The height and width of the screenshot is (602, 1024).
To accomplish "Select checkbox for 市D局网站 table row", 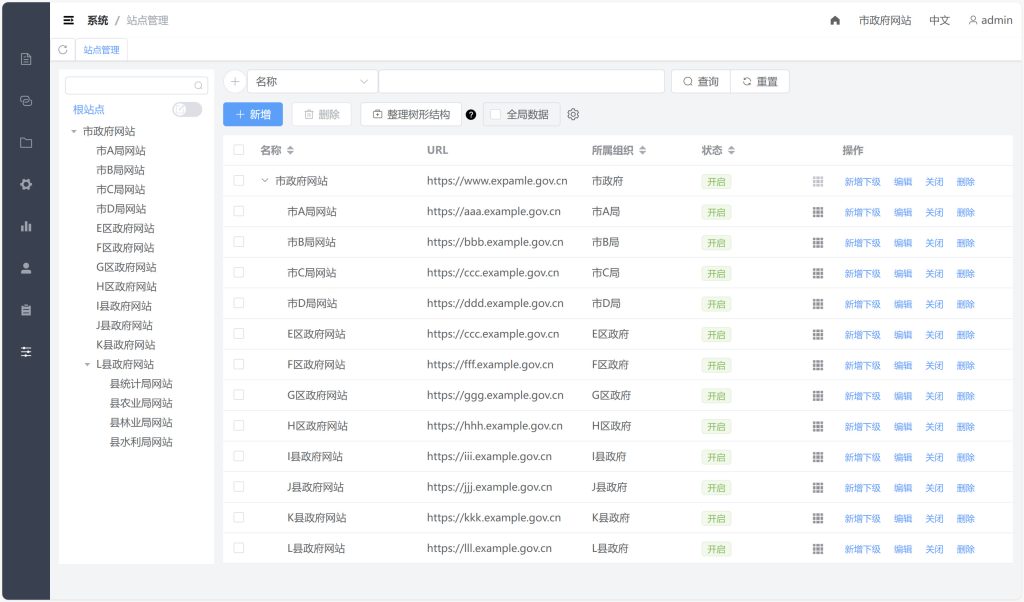I will (239, 303).
